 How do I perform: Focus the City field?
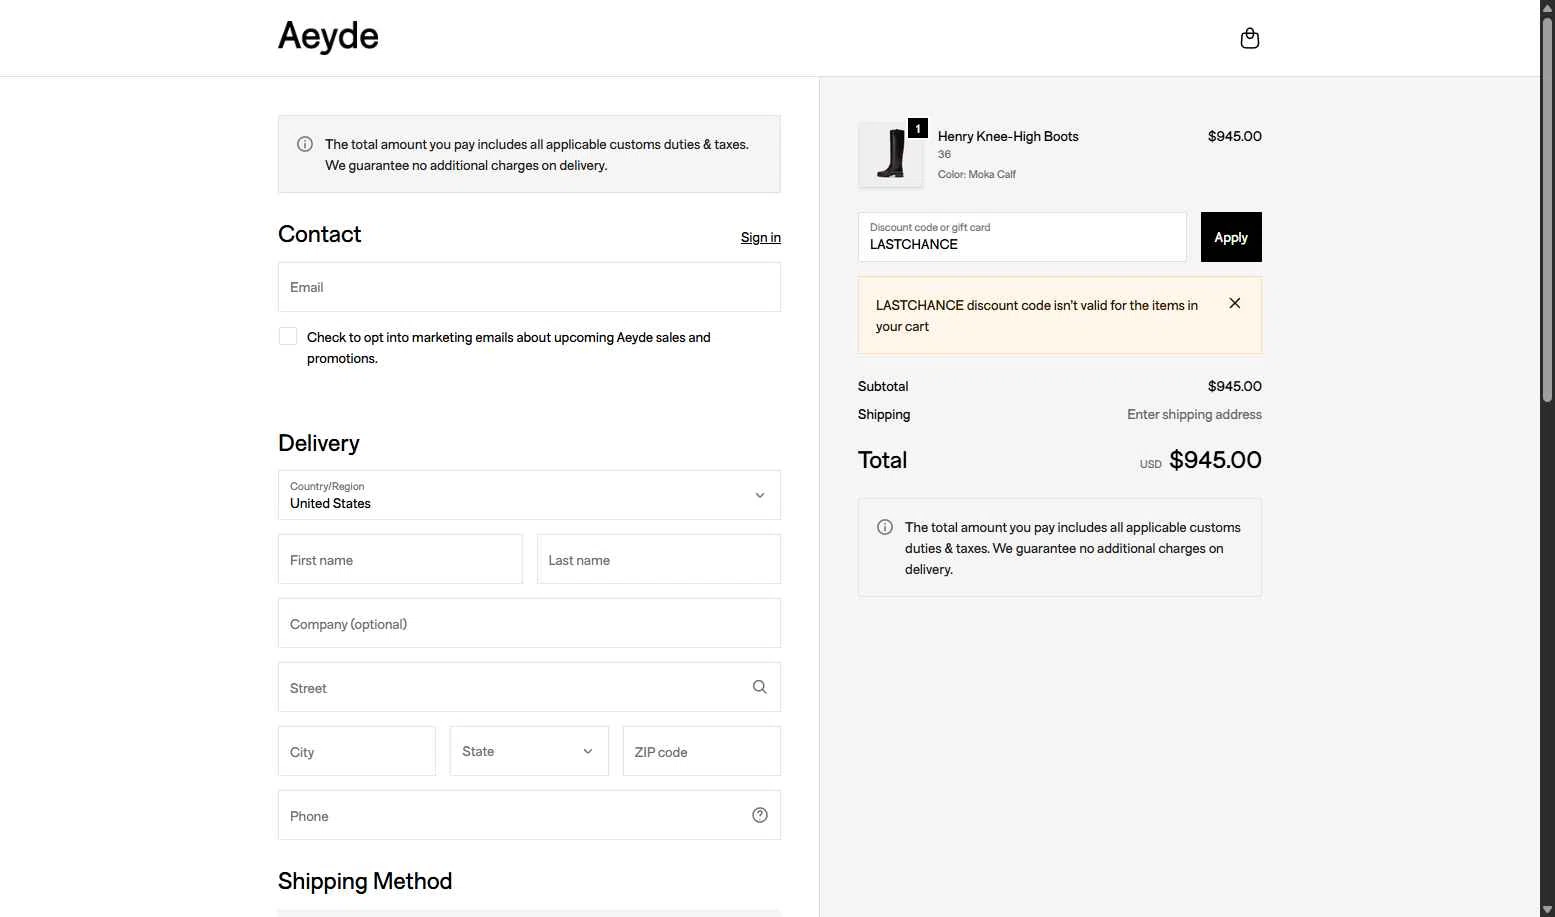pos(357,751)
